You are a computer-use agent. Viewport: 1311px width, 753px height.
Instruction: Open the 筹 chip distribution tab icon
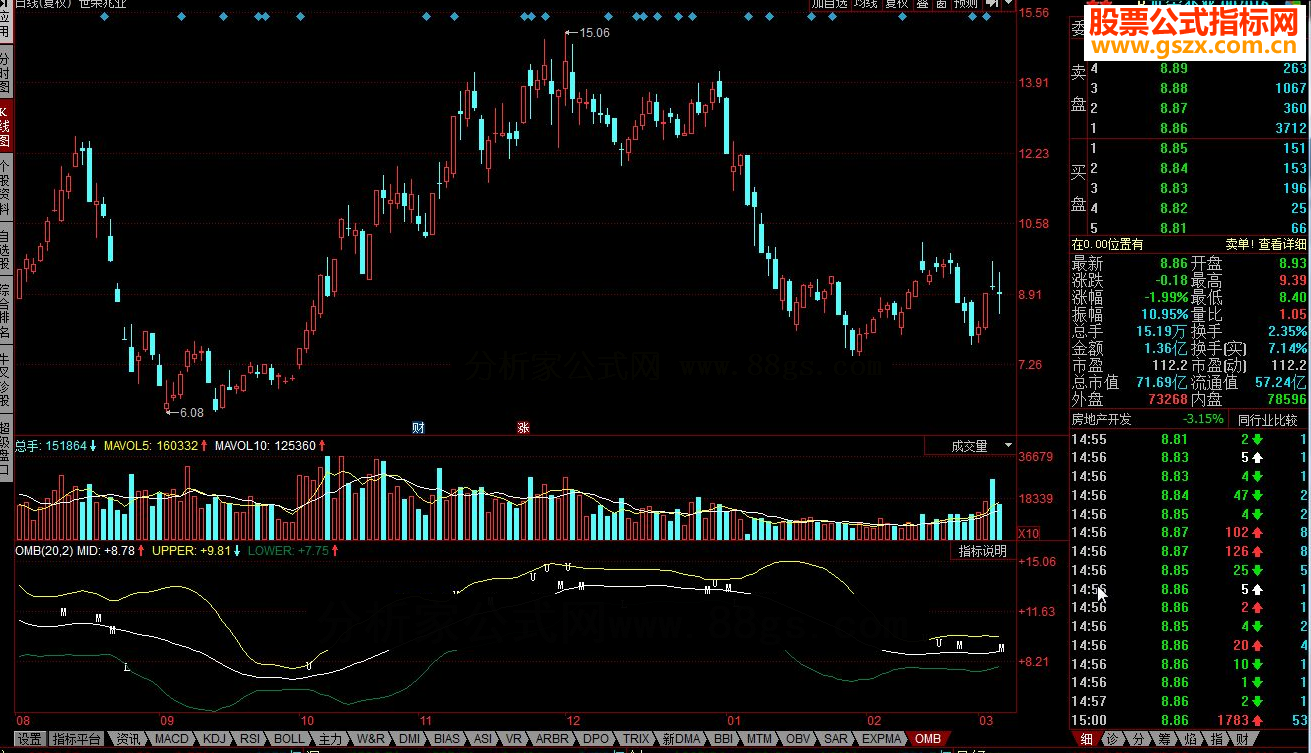click(1163, 740)
